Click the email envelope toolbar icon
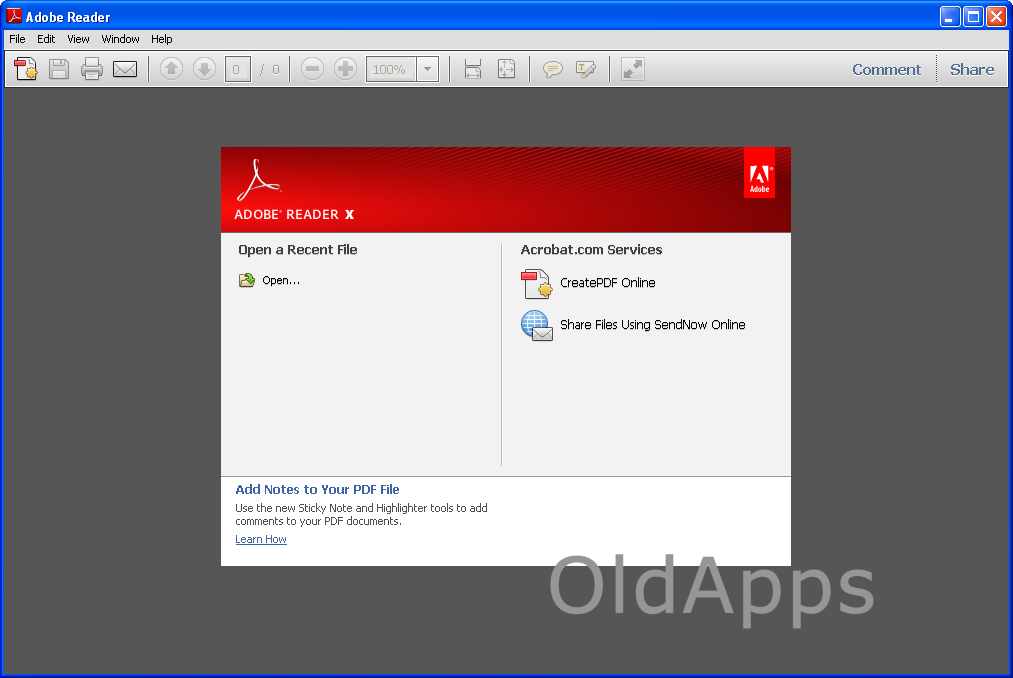The image size is (1013, 678). coord(125,69)
